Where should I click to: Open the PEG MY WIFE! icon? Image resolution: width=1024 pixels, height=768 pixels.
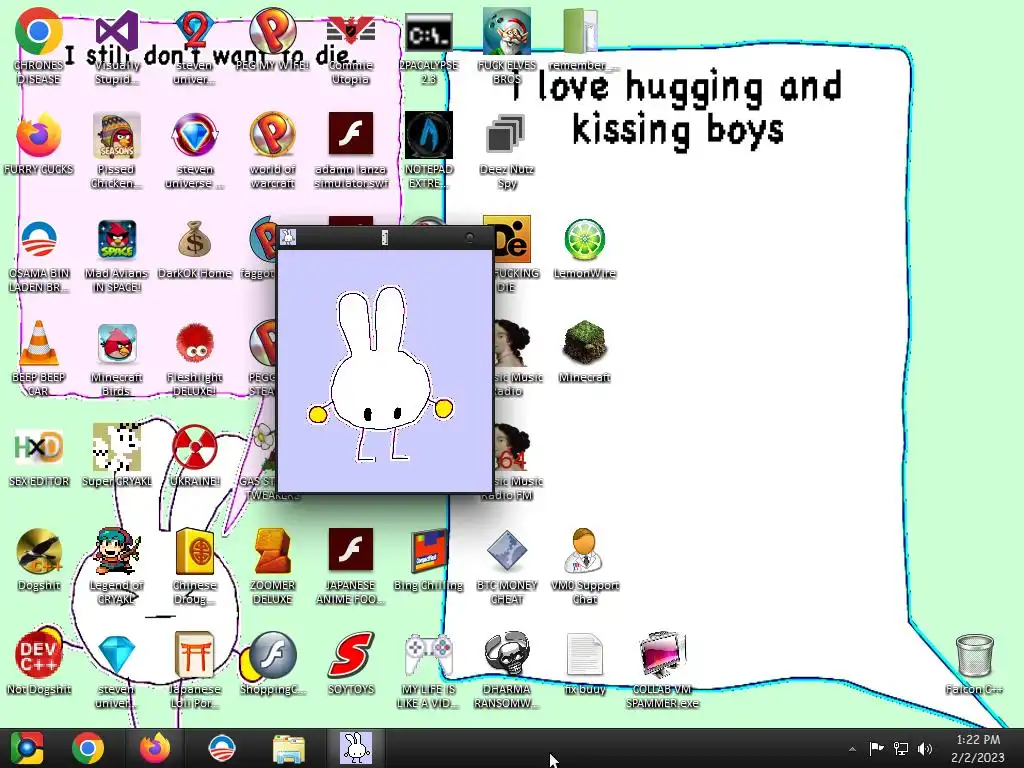click(x=272, y=31)
